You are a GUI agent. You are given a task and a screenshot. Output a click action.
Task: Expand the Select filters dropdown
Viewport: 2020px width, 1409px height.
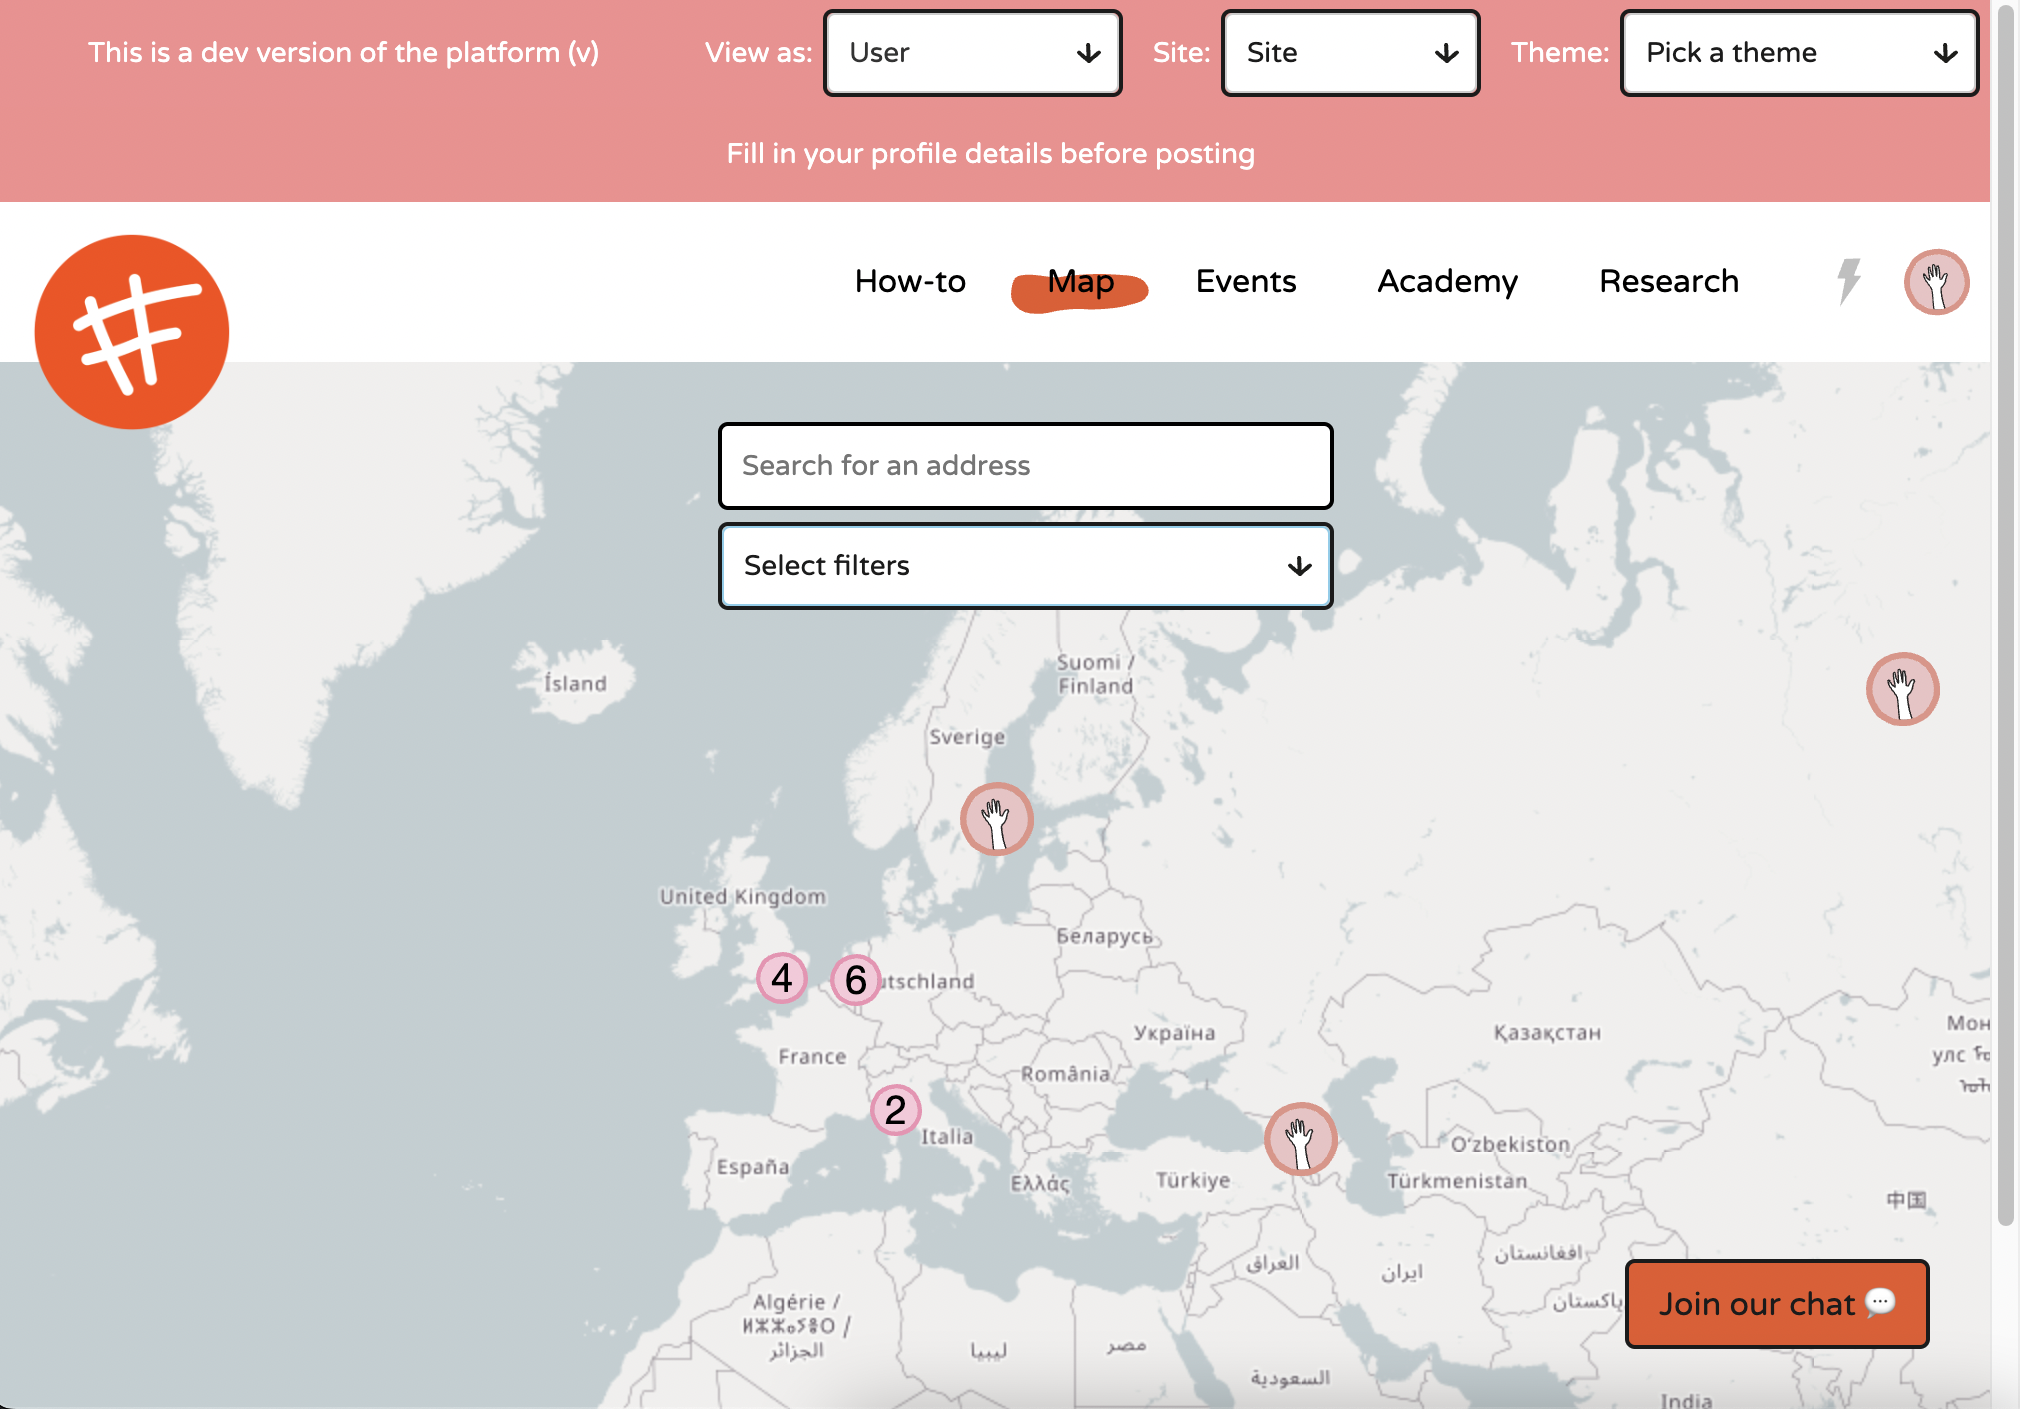coord(1025,566)
